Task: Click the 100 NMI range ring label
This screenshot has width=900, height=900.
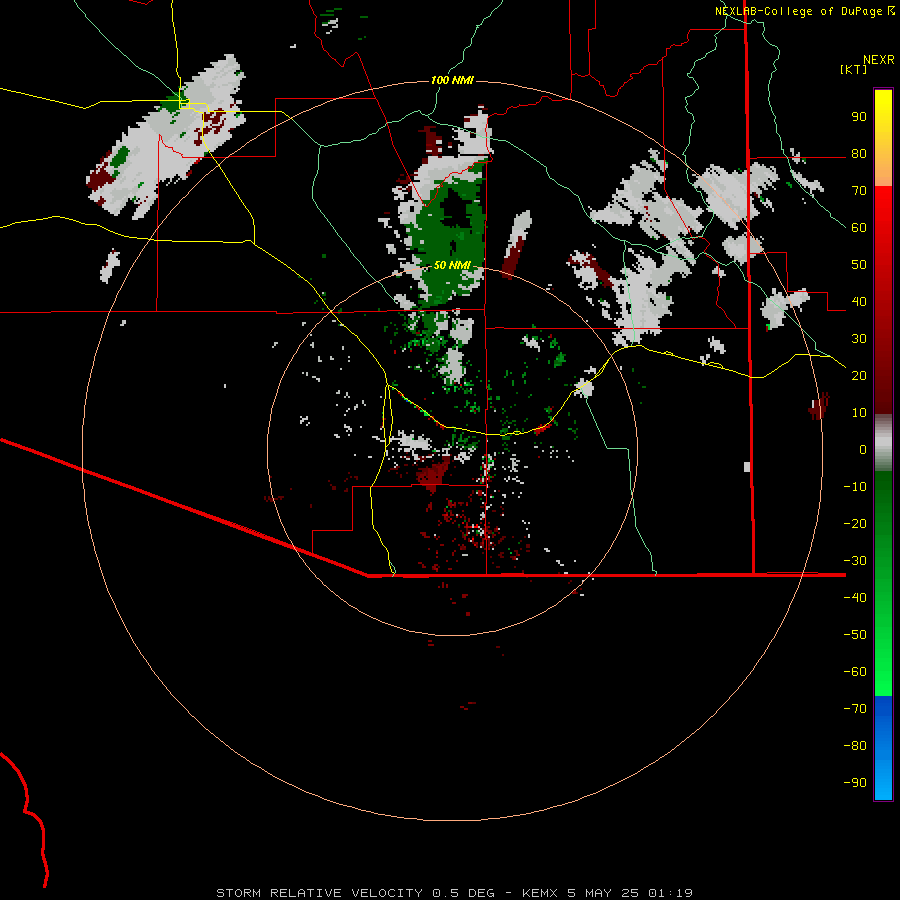Action: 452,80
